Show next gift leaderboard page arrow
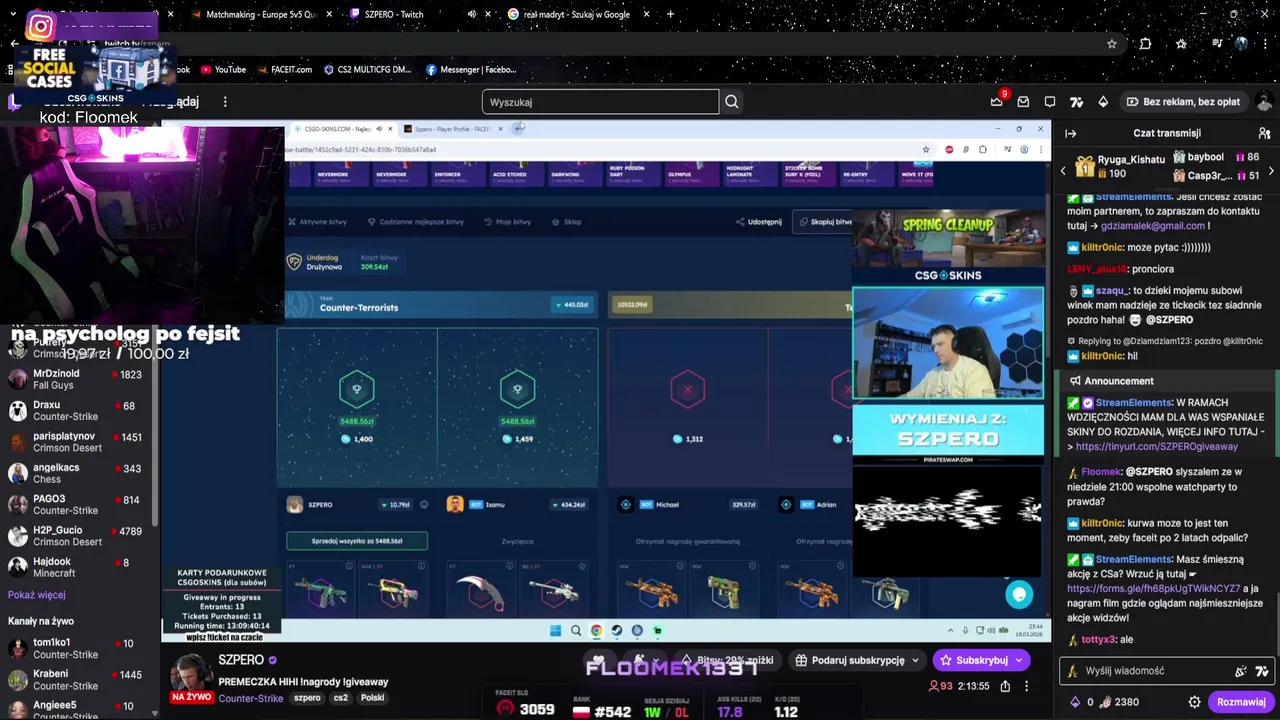Screen dimensions: 1280x720 pyautogui.click(x=1271, y=172)
